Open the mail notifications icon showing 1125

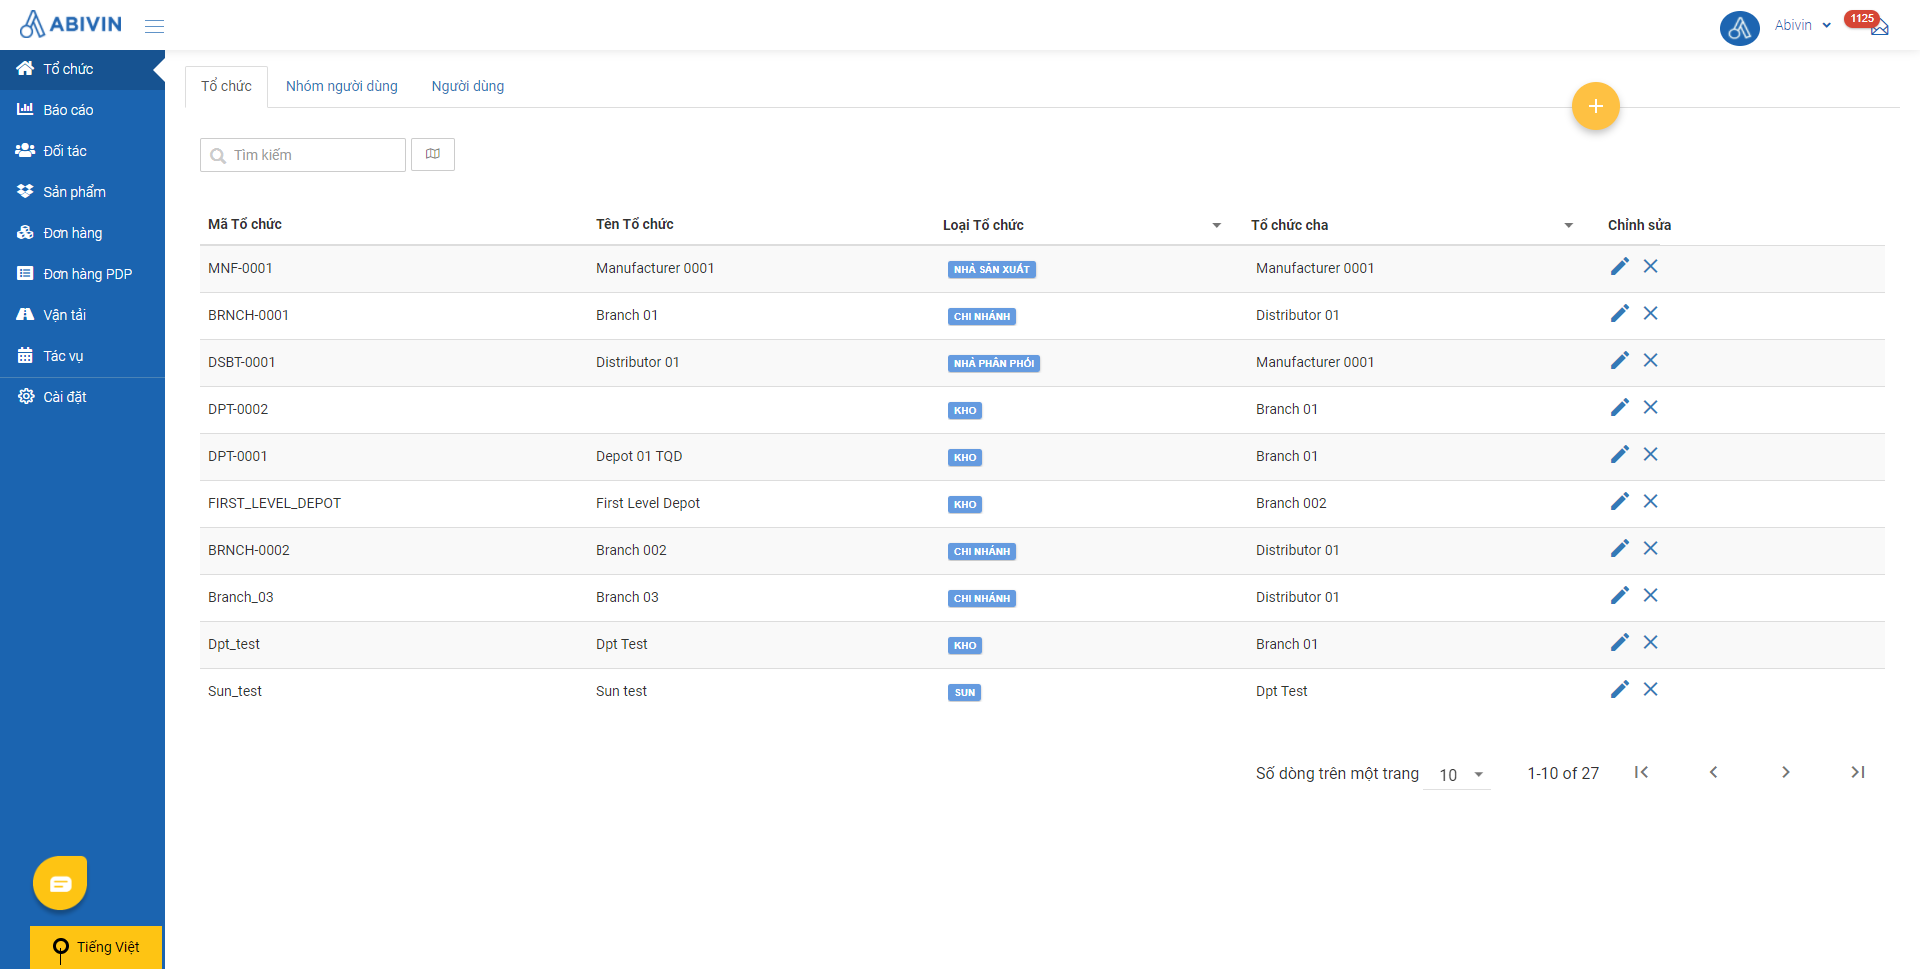pyautogui.click(x=1879, y=27)
